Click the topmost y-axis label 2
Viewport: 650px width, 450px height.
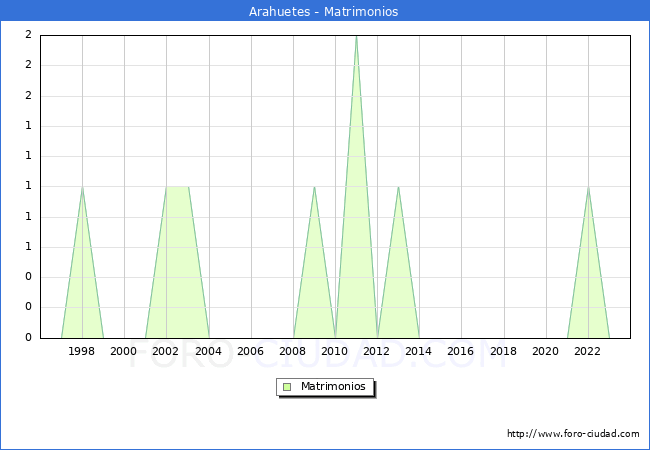tap(28, 35)
